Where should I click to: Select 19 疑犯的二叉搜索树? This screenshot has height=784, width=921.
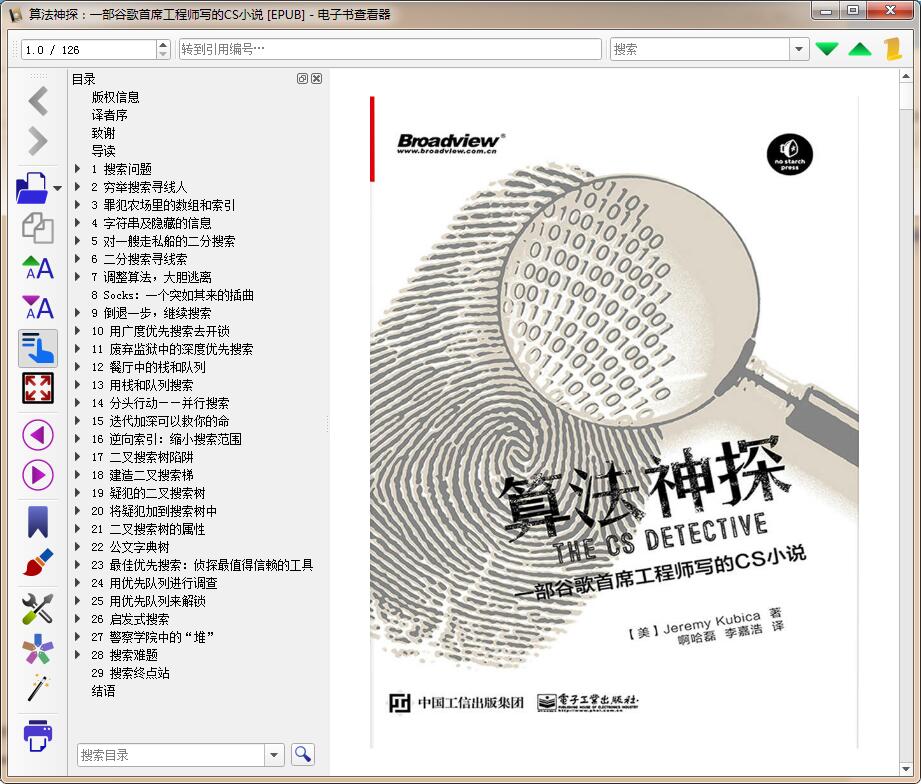(x=148, y=493)
